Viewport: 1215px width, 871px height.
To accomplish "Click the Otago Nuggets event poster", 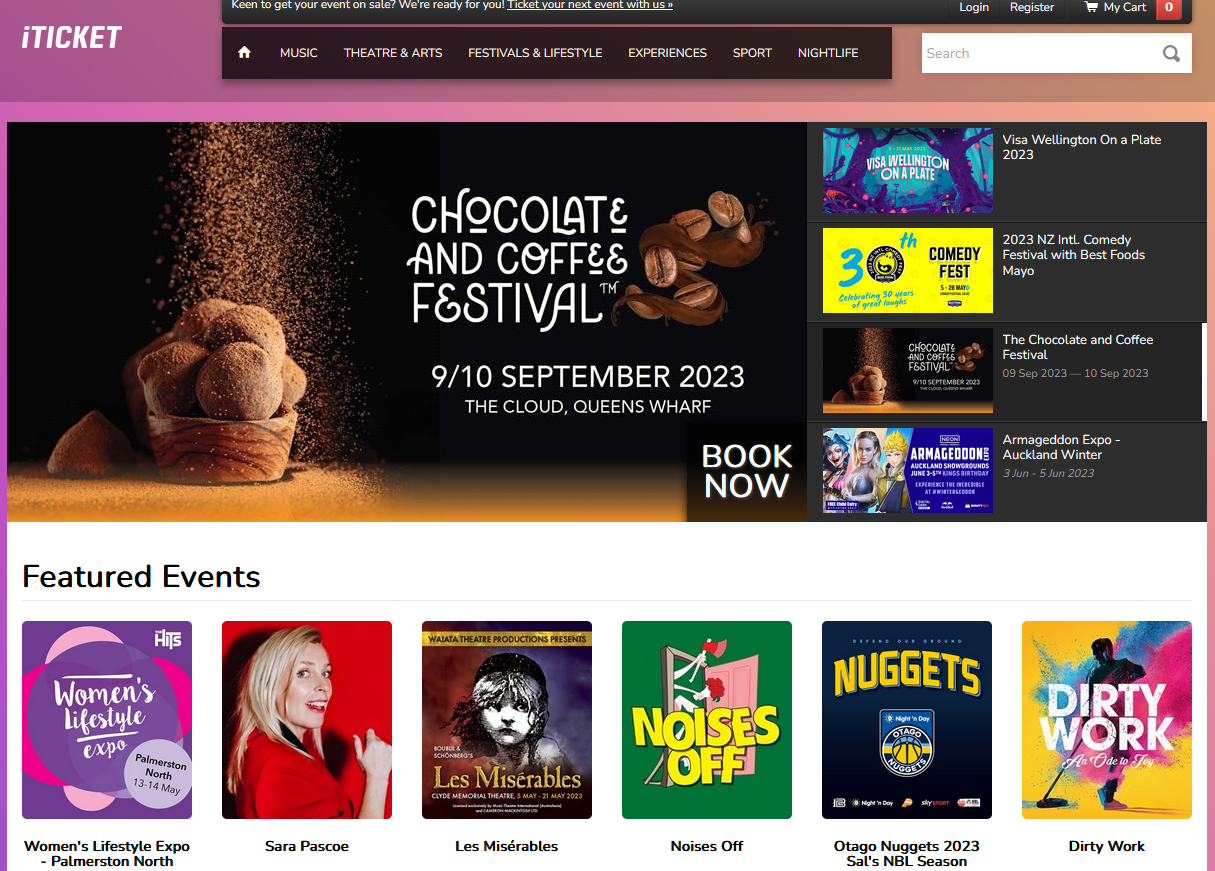I will point(907,720).
